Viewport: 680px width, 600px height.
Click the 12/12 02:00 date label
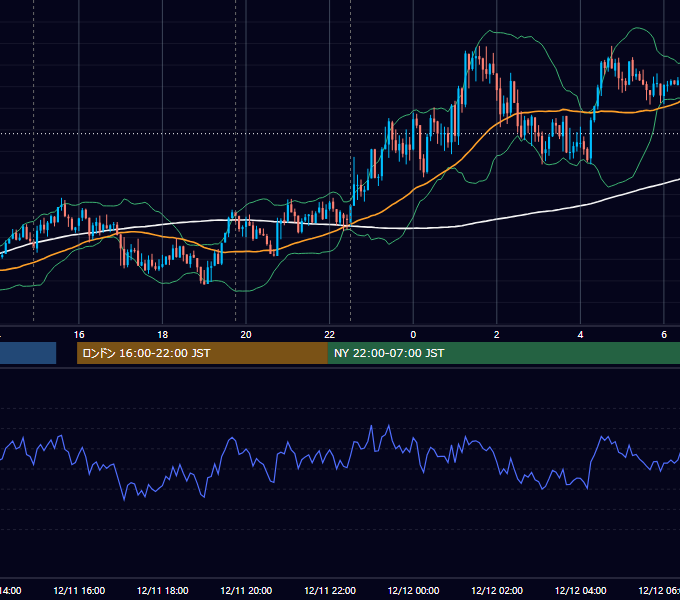pyautogui.click(x=497, y=590)
